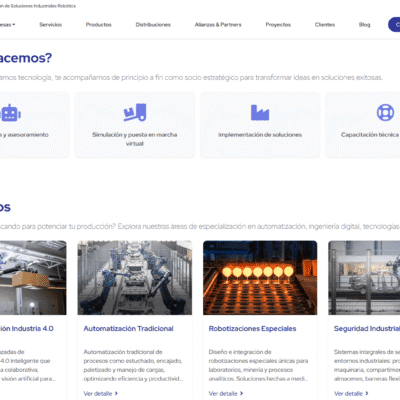Open Ver detalle for Seguridad Industrial
The image size is (400, 400).
(351, 394)
